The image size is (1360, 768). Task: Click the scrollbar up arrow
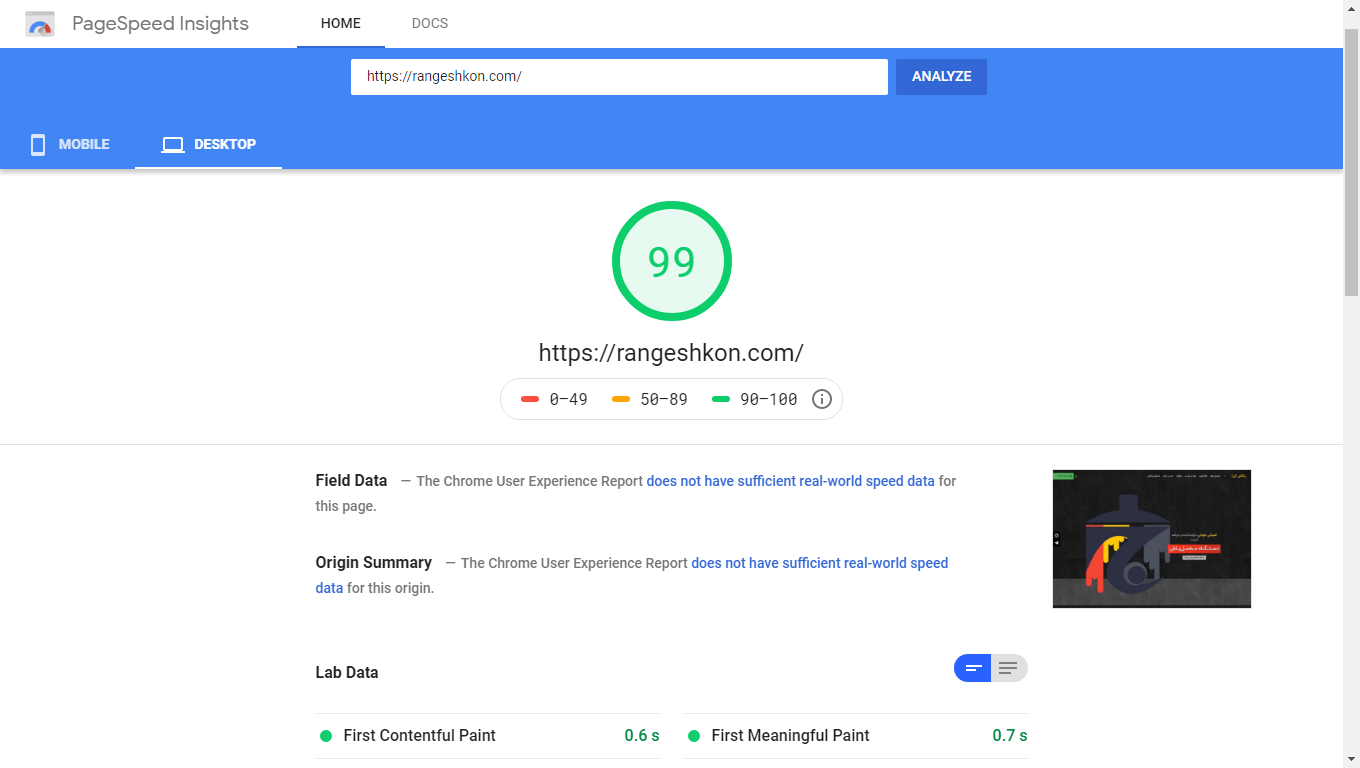(1351, 8)
